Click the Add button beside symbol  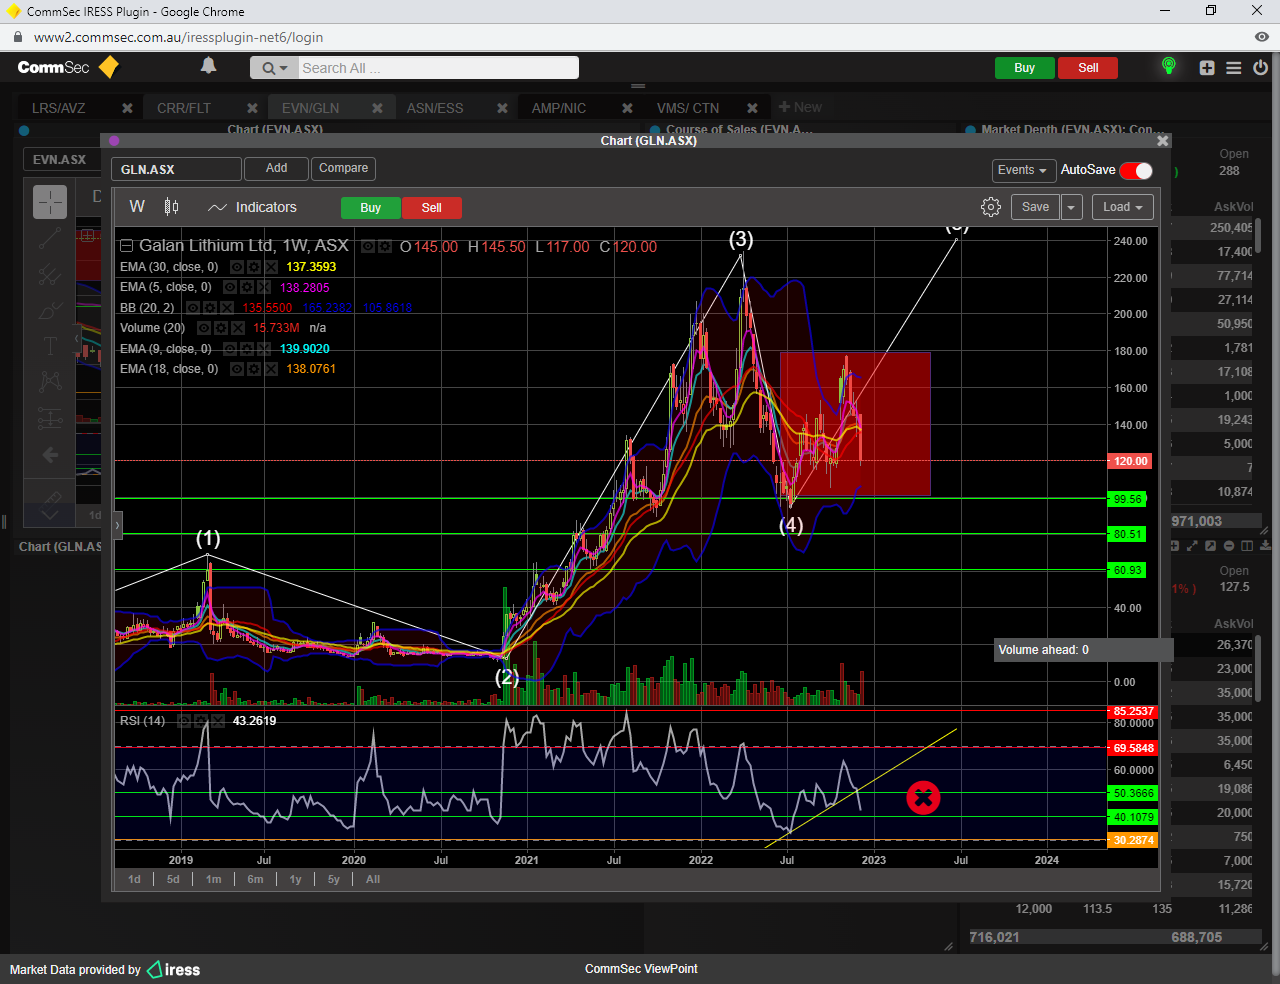276,169
